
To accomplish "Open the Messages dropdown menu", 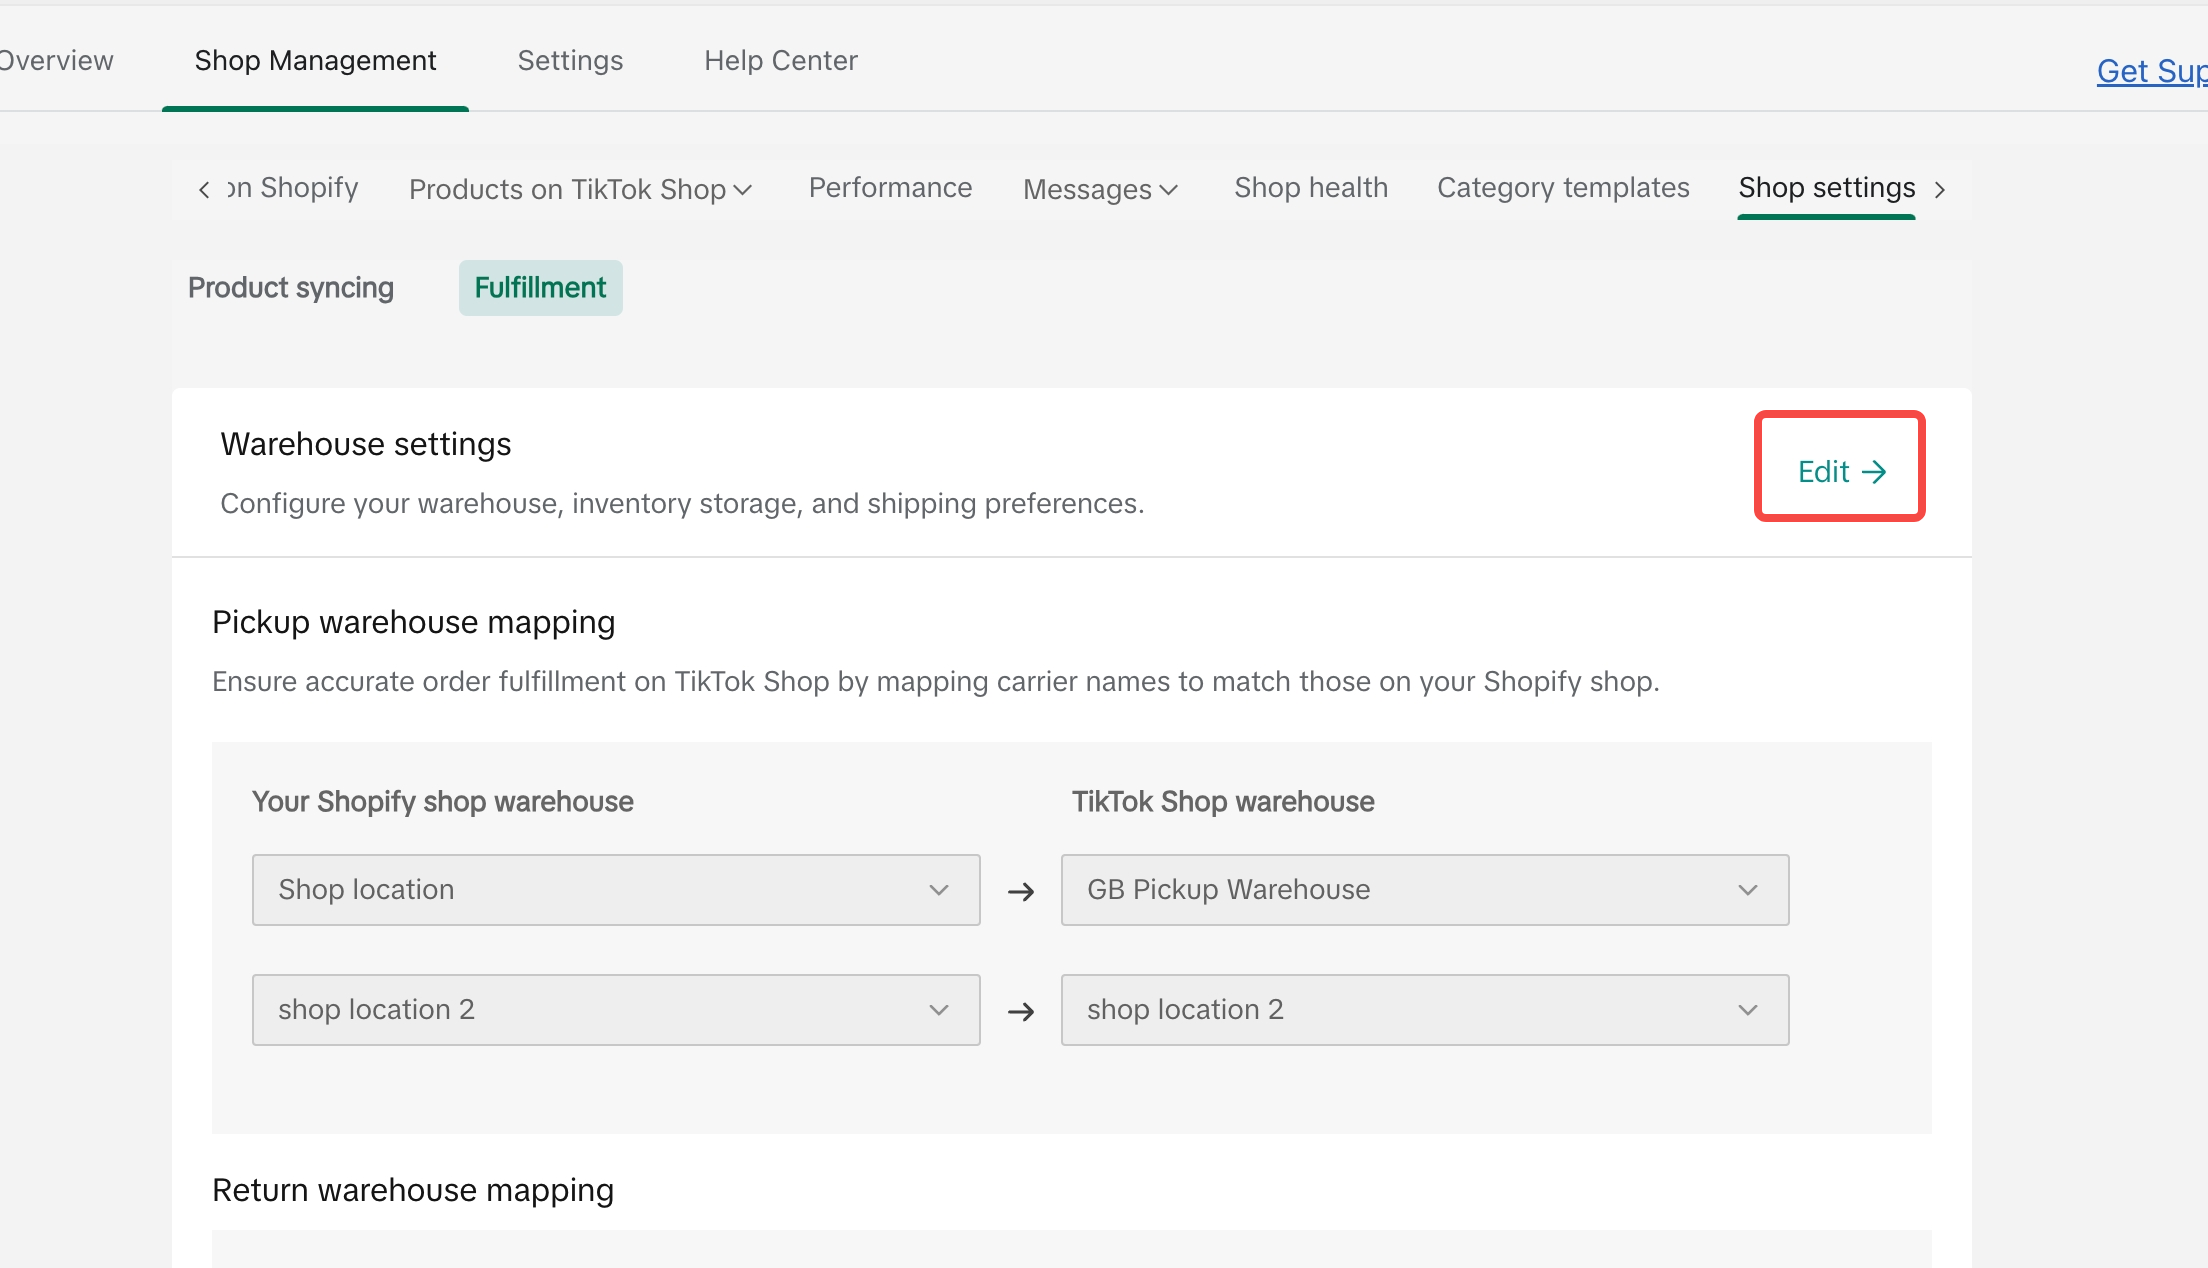I will 1087,189.
